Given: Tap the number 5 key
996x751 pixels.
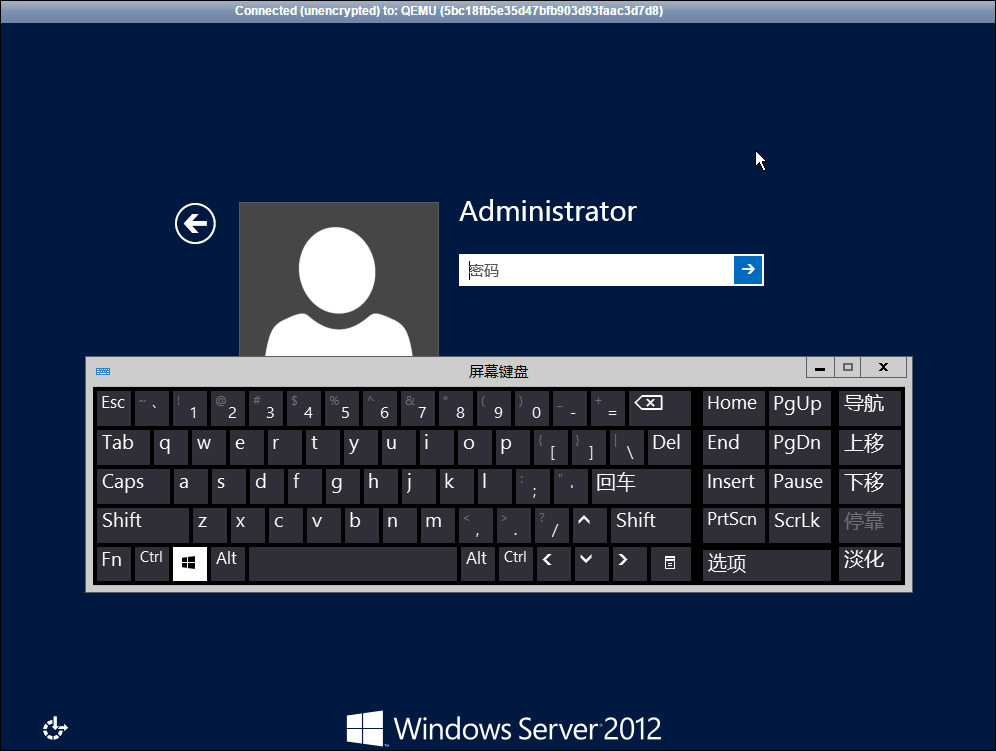Looking at the screenshot, I should coord(342,408).
